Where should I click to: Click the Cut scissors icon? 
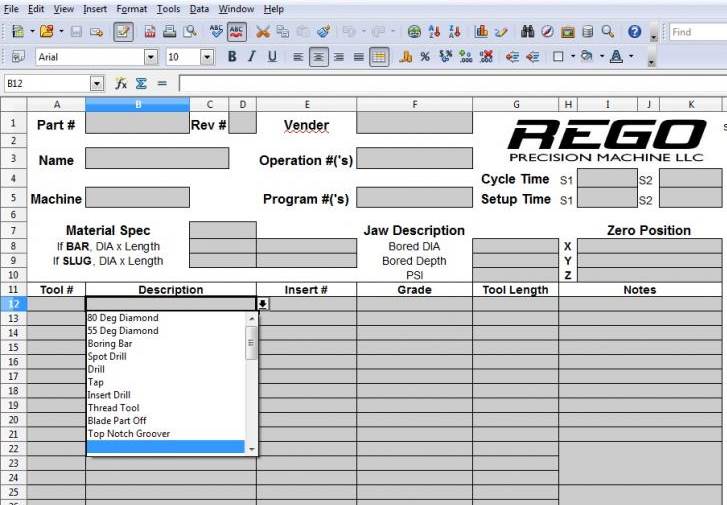coord(263,32)
